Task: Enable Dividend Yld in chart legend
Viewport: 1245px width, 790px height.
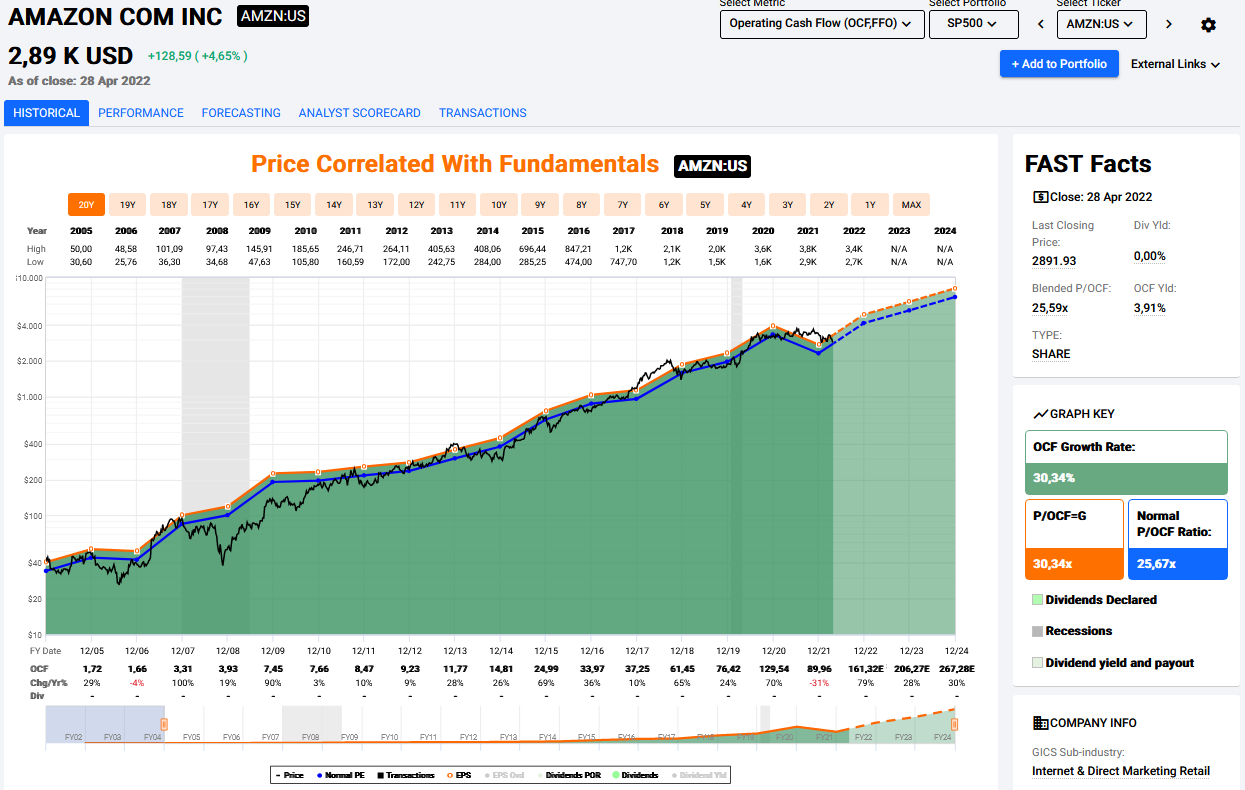Action: point(698,775)
